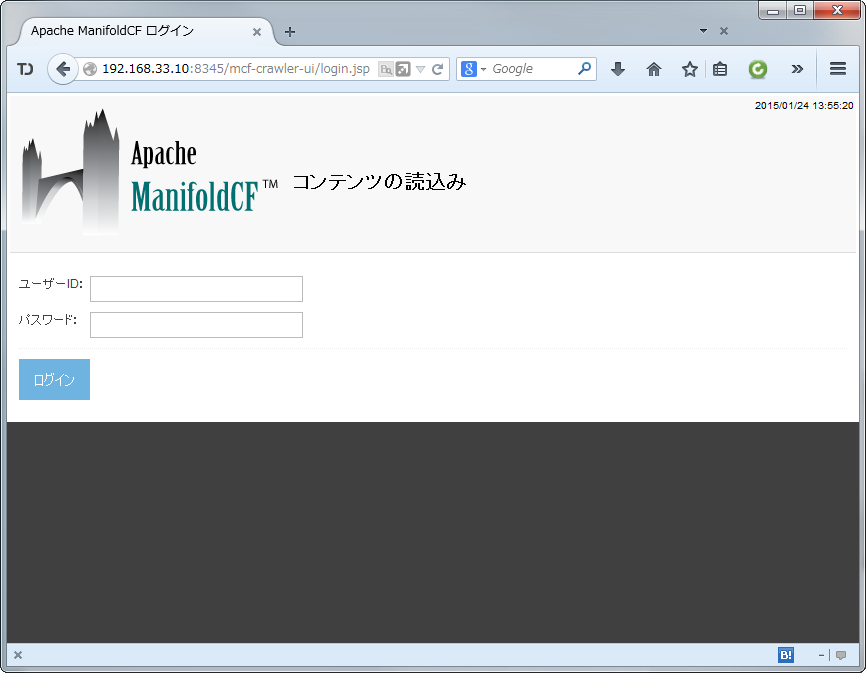Minimize the browser window

coord(773,10)
